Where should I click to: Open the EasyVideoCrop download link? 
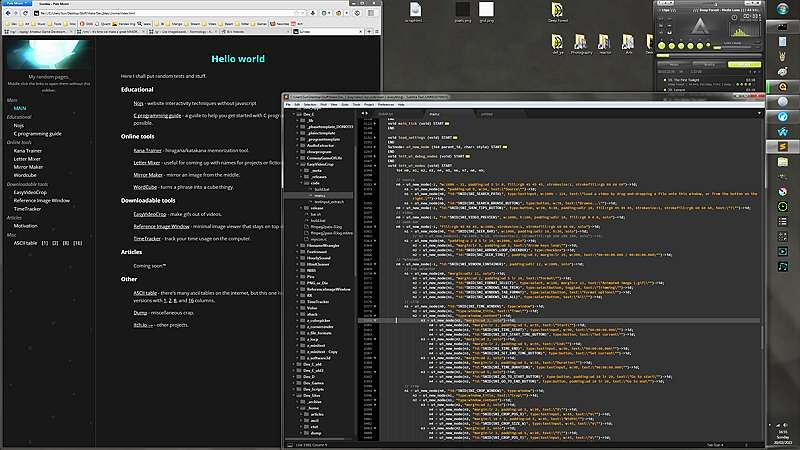[x=151, y=214]
